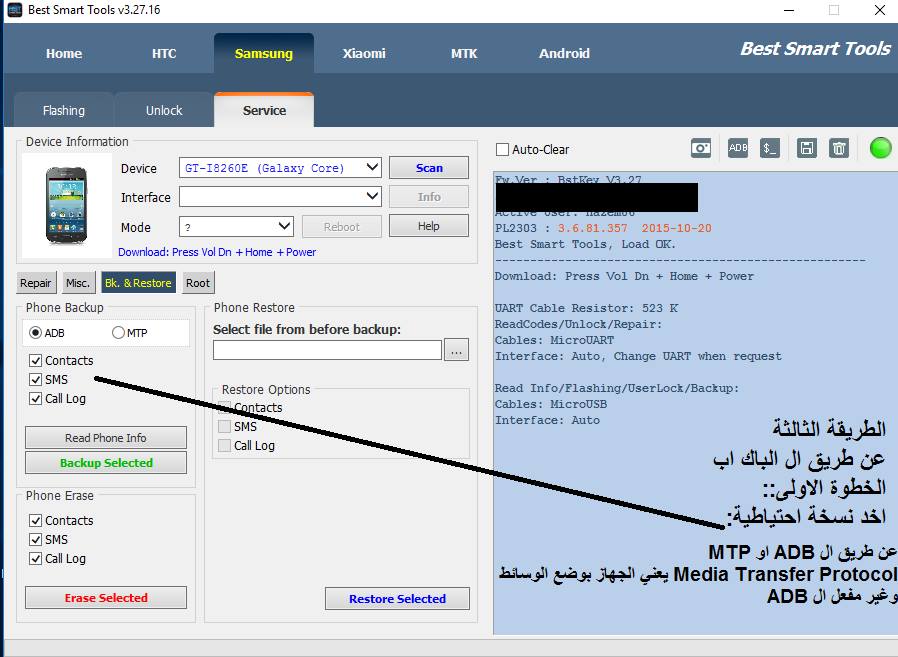The height and width of the screenshot is (657, 898).
Task: Minimize the Best Smart Tools window
Action: coord(789,10)
